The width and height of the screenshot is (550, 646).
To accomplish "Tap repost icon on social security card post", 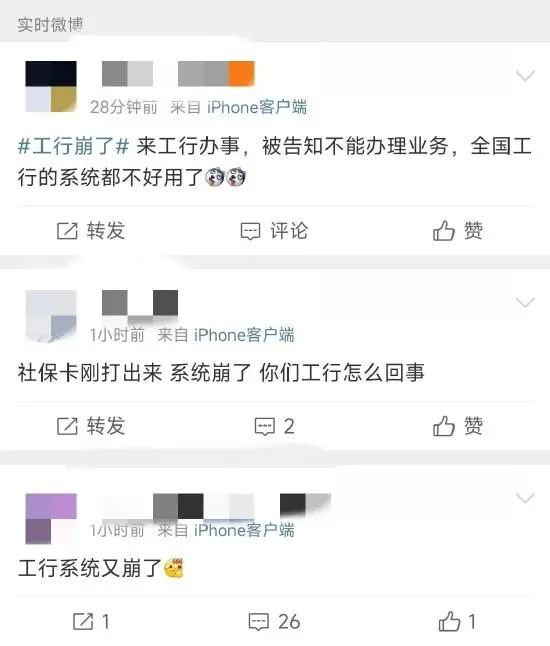I will (x=67, y=426).
